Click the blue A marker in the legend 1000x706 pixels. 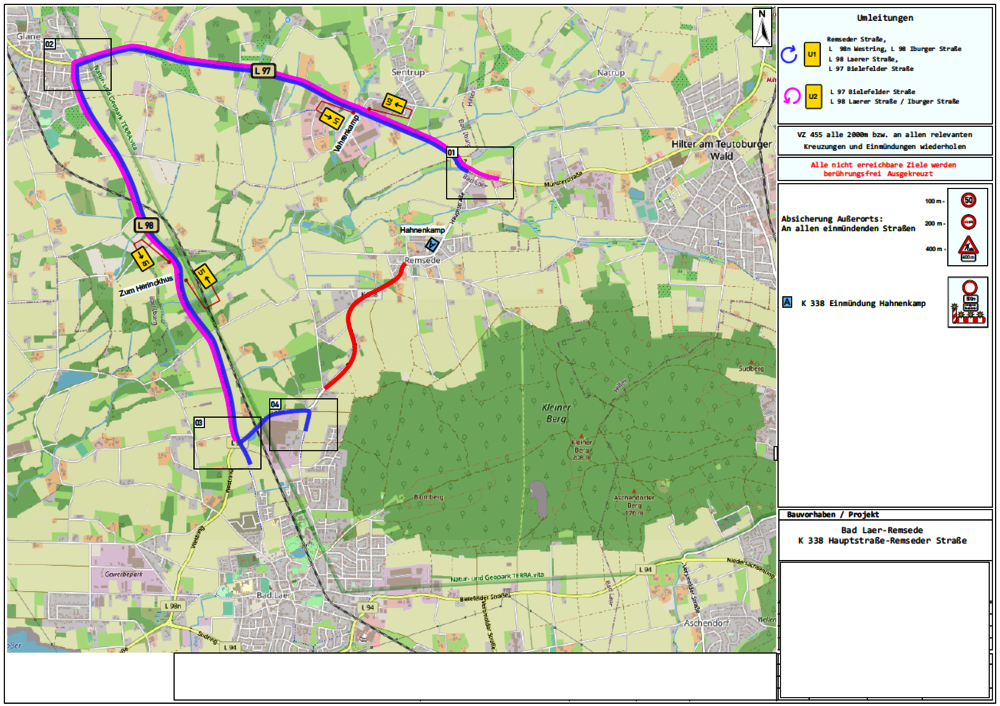(787, 301)
